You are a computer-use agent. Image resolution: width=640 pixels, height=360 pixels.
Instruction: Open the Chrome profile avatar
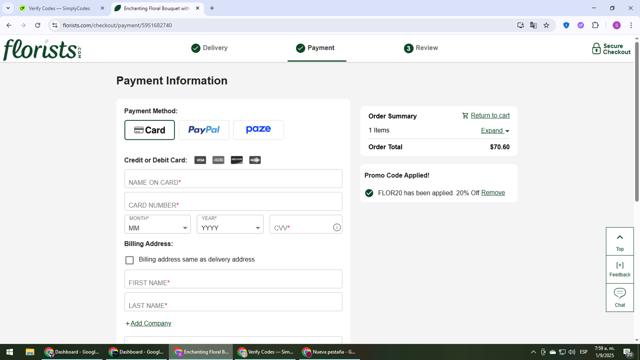[616, 25]
